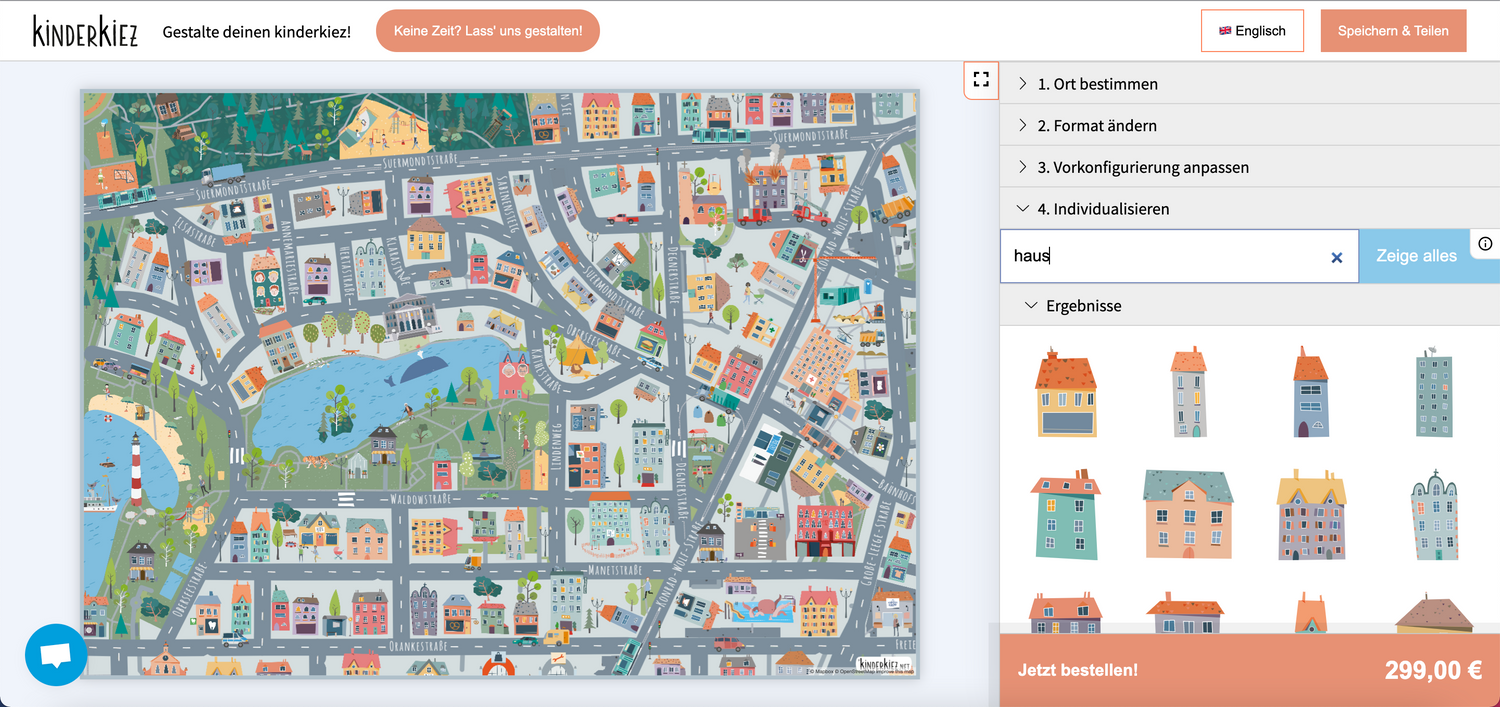Choose the purple house with yellow roof
This screenshot has height=707, width=1500.
click(x=1311, y=515)
